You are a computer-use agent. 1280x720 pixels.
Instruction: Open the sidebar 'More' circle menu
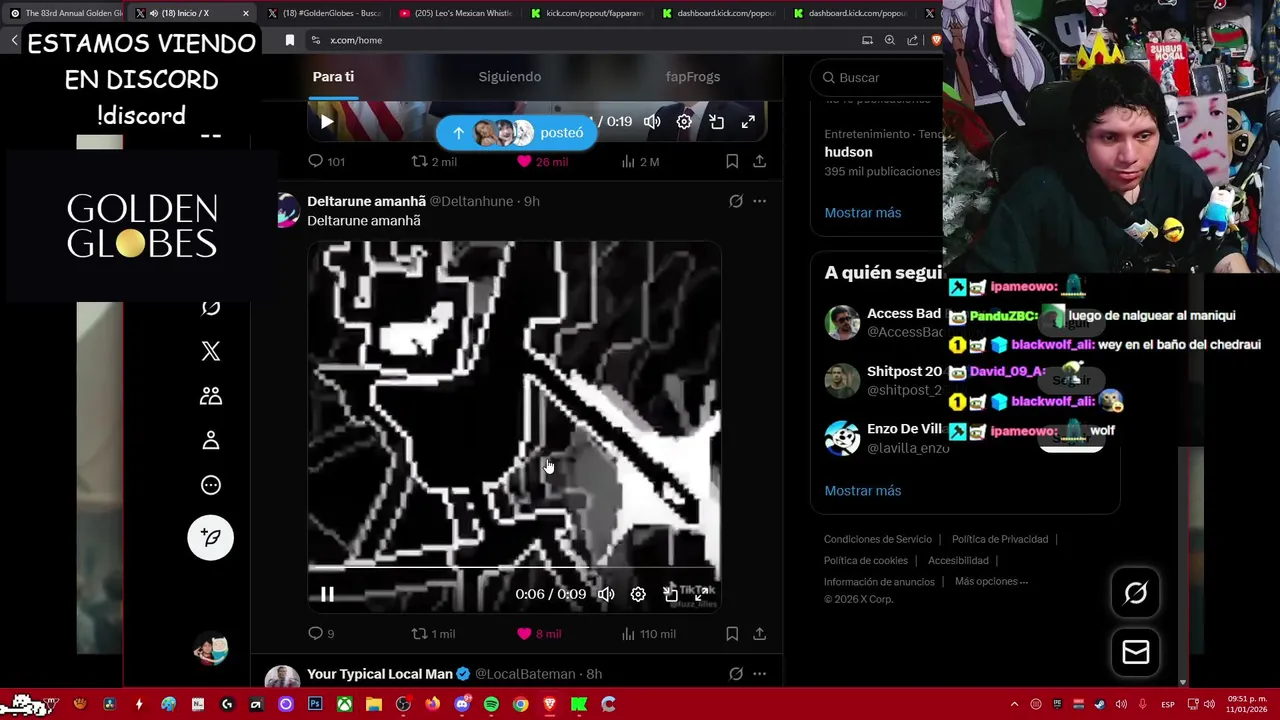click(x=211, y=485)
